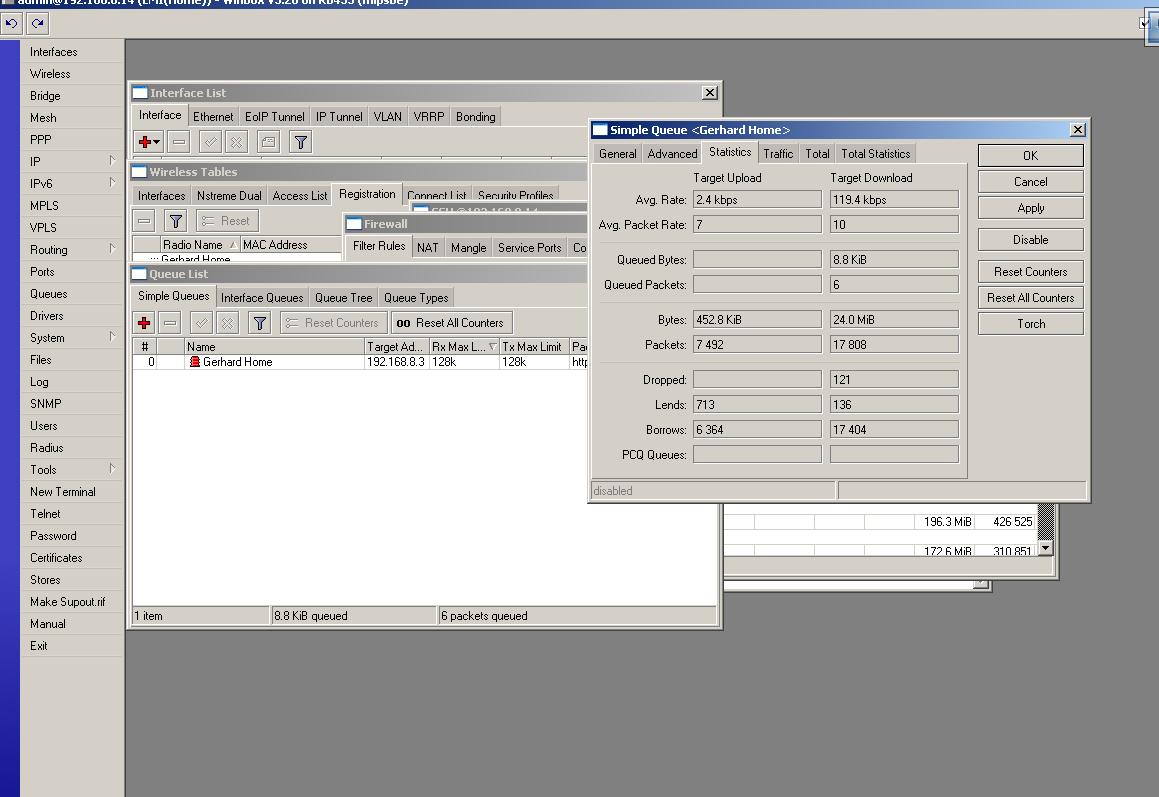
Task: Click the redo arrow in top toolbar
Action: point(38,24)
